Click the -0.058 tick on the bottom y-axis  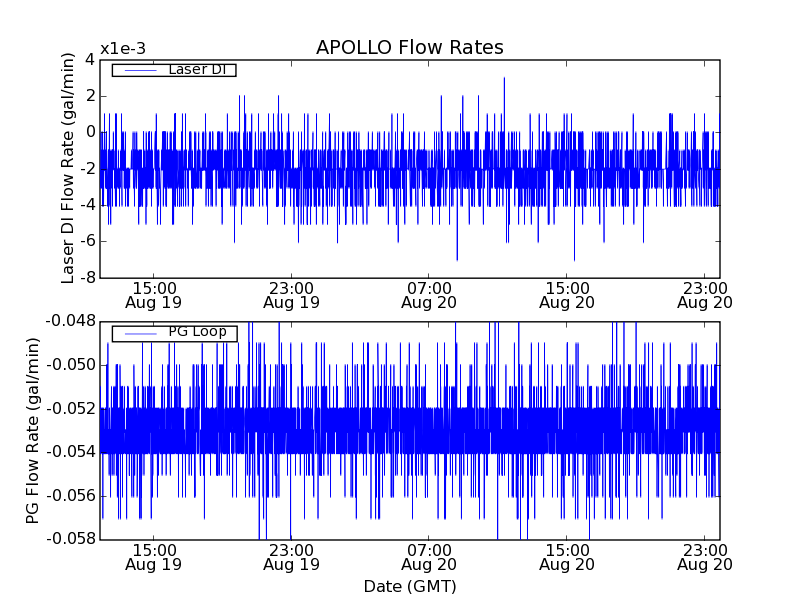coord(69,539)
